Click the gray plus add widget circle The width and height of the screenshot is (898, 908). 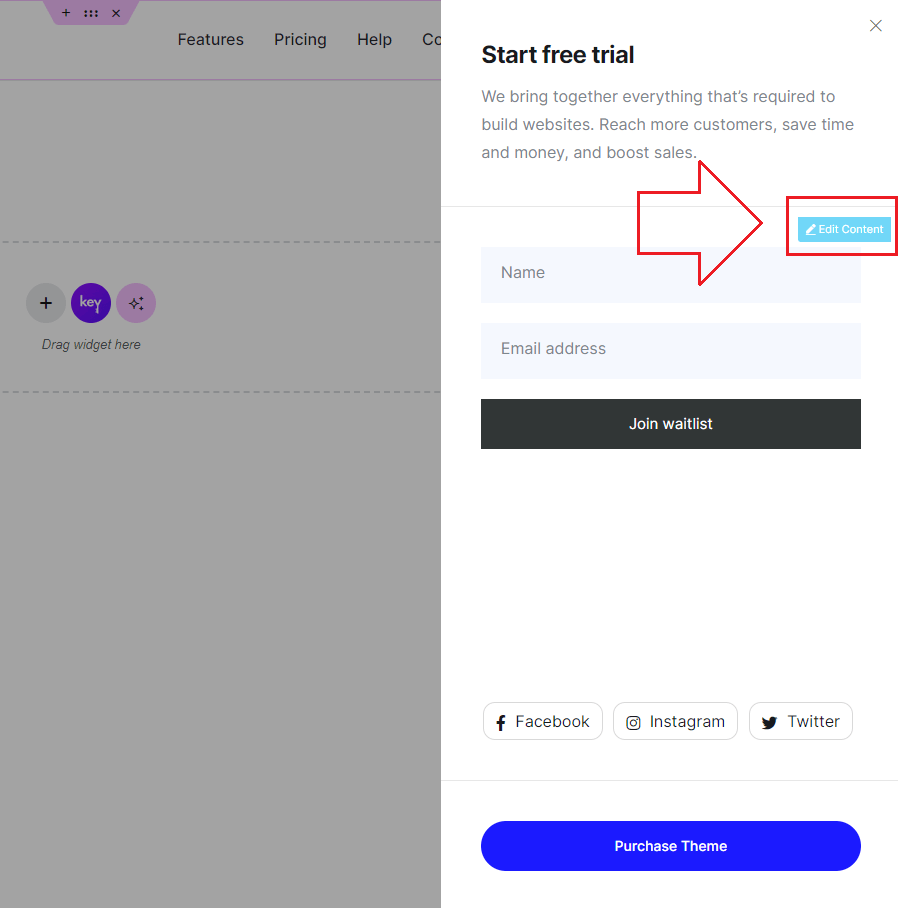click(46, 303)
